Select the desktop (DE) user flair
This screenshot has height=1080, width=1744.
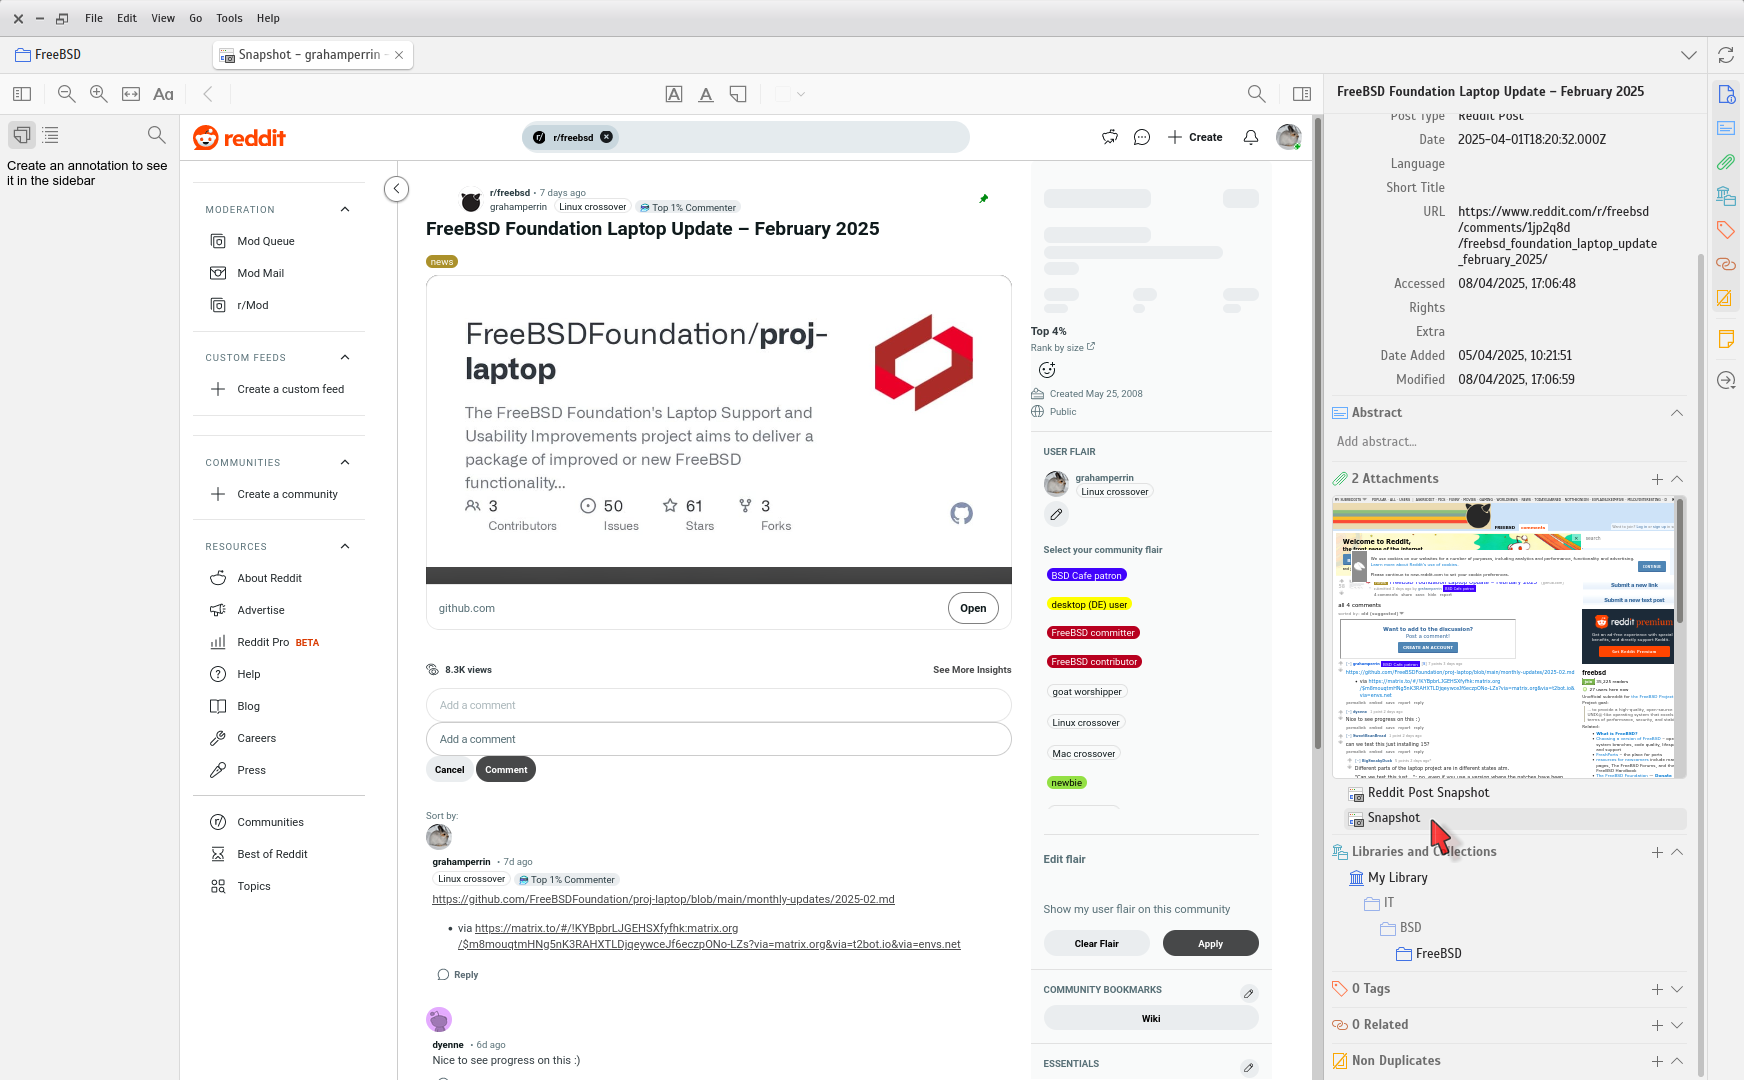point(1089,604)
